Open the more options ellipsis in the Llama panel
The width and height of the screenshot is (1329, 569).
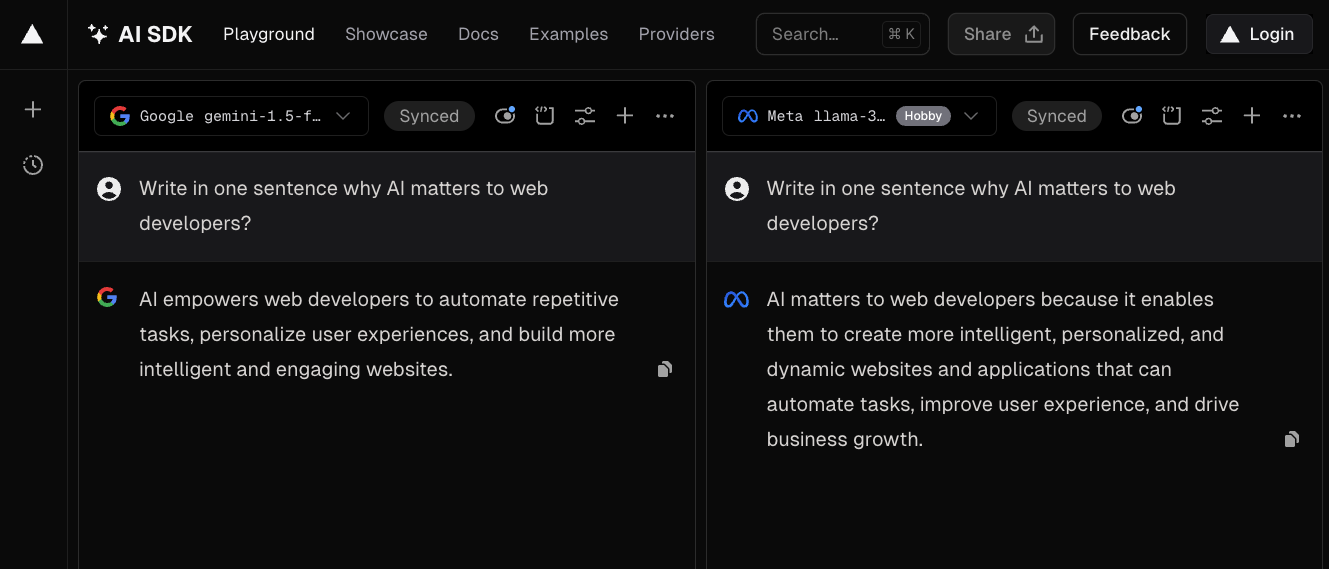1292,116
